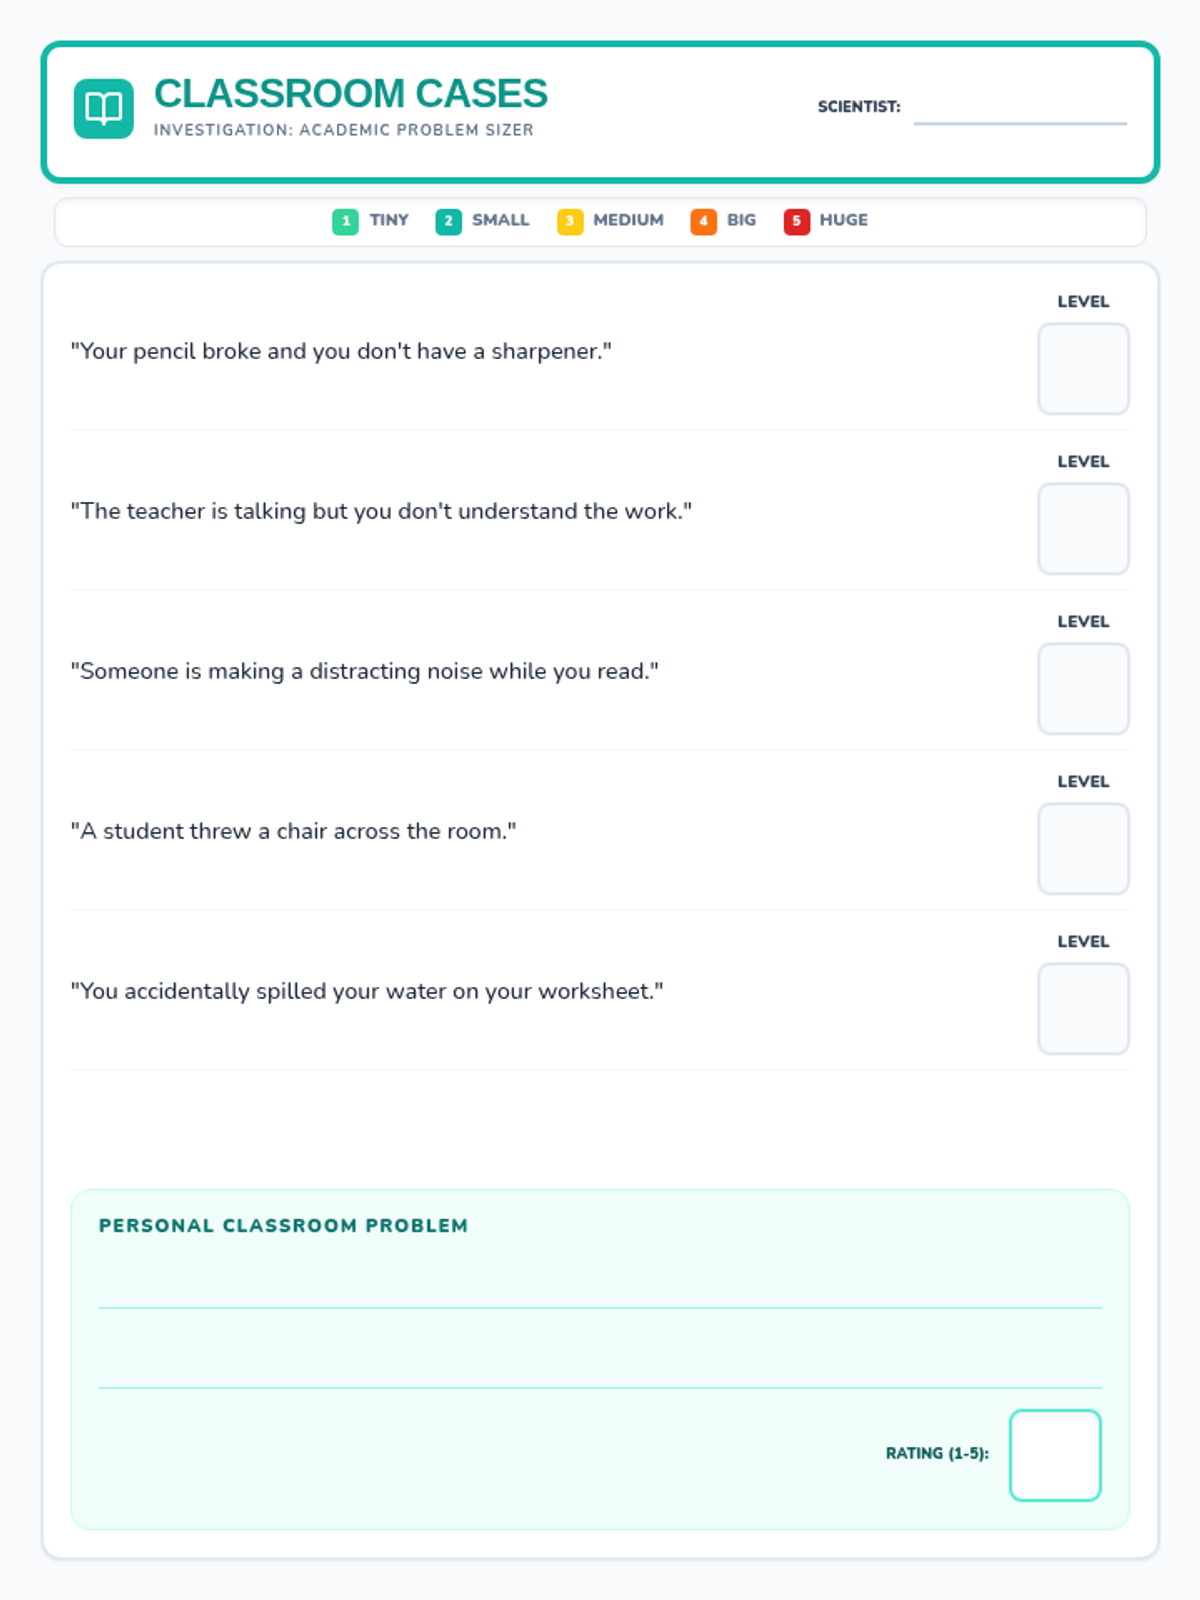The width and height of the screenshot is (1200, 1600).
Task: Click the green number 1 Tiny badge
Action: [x=345, y=221]
